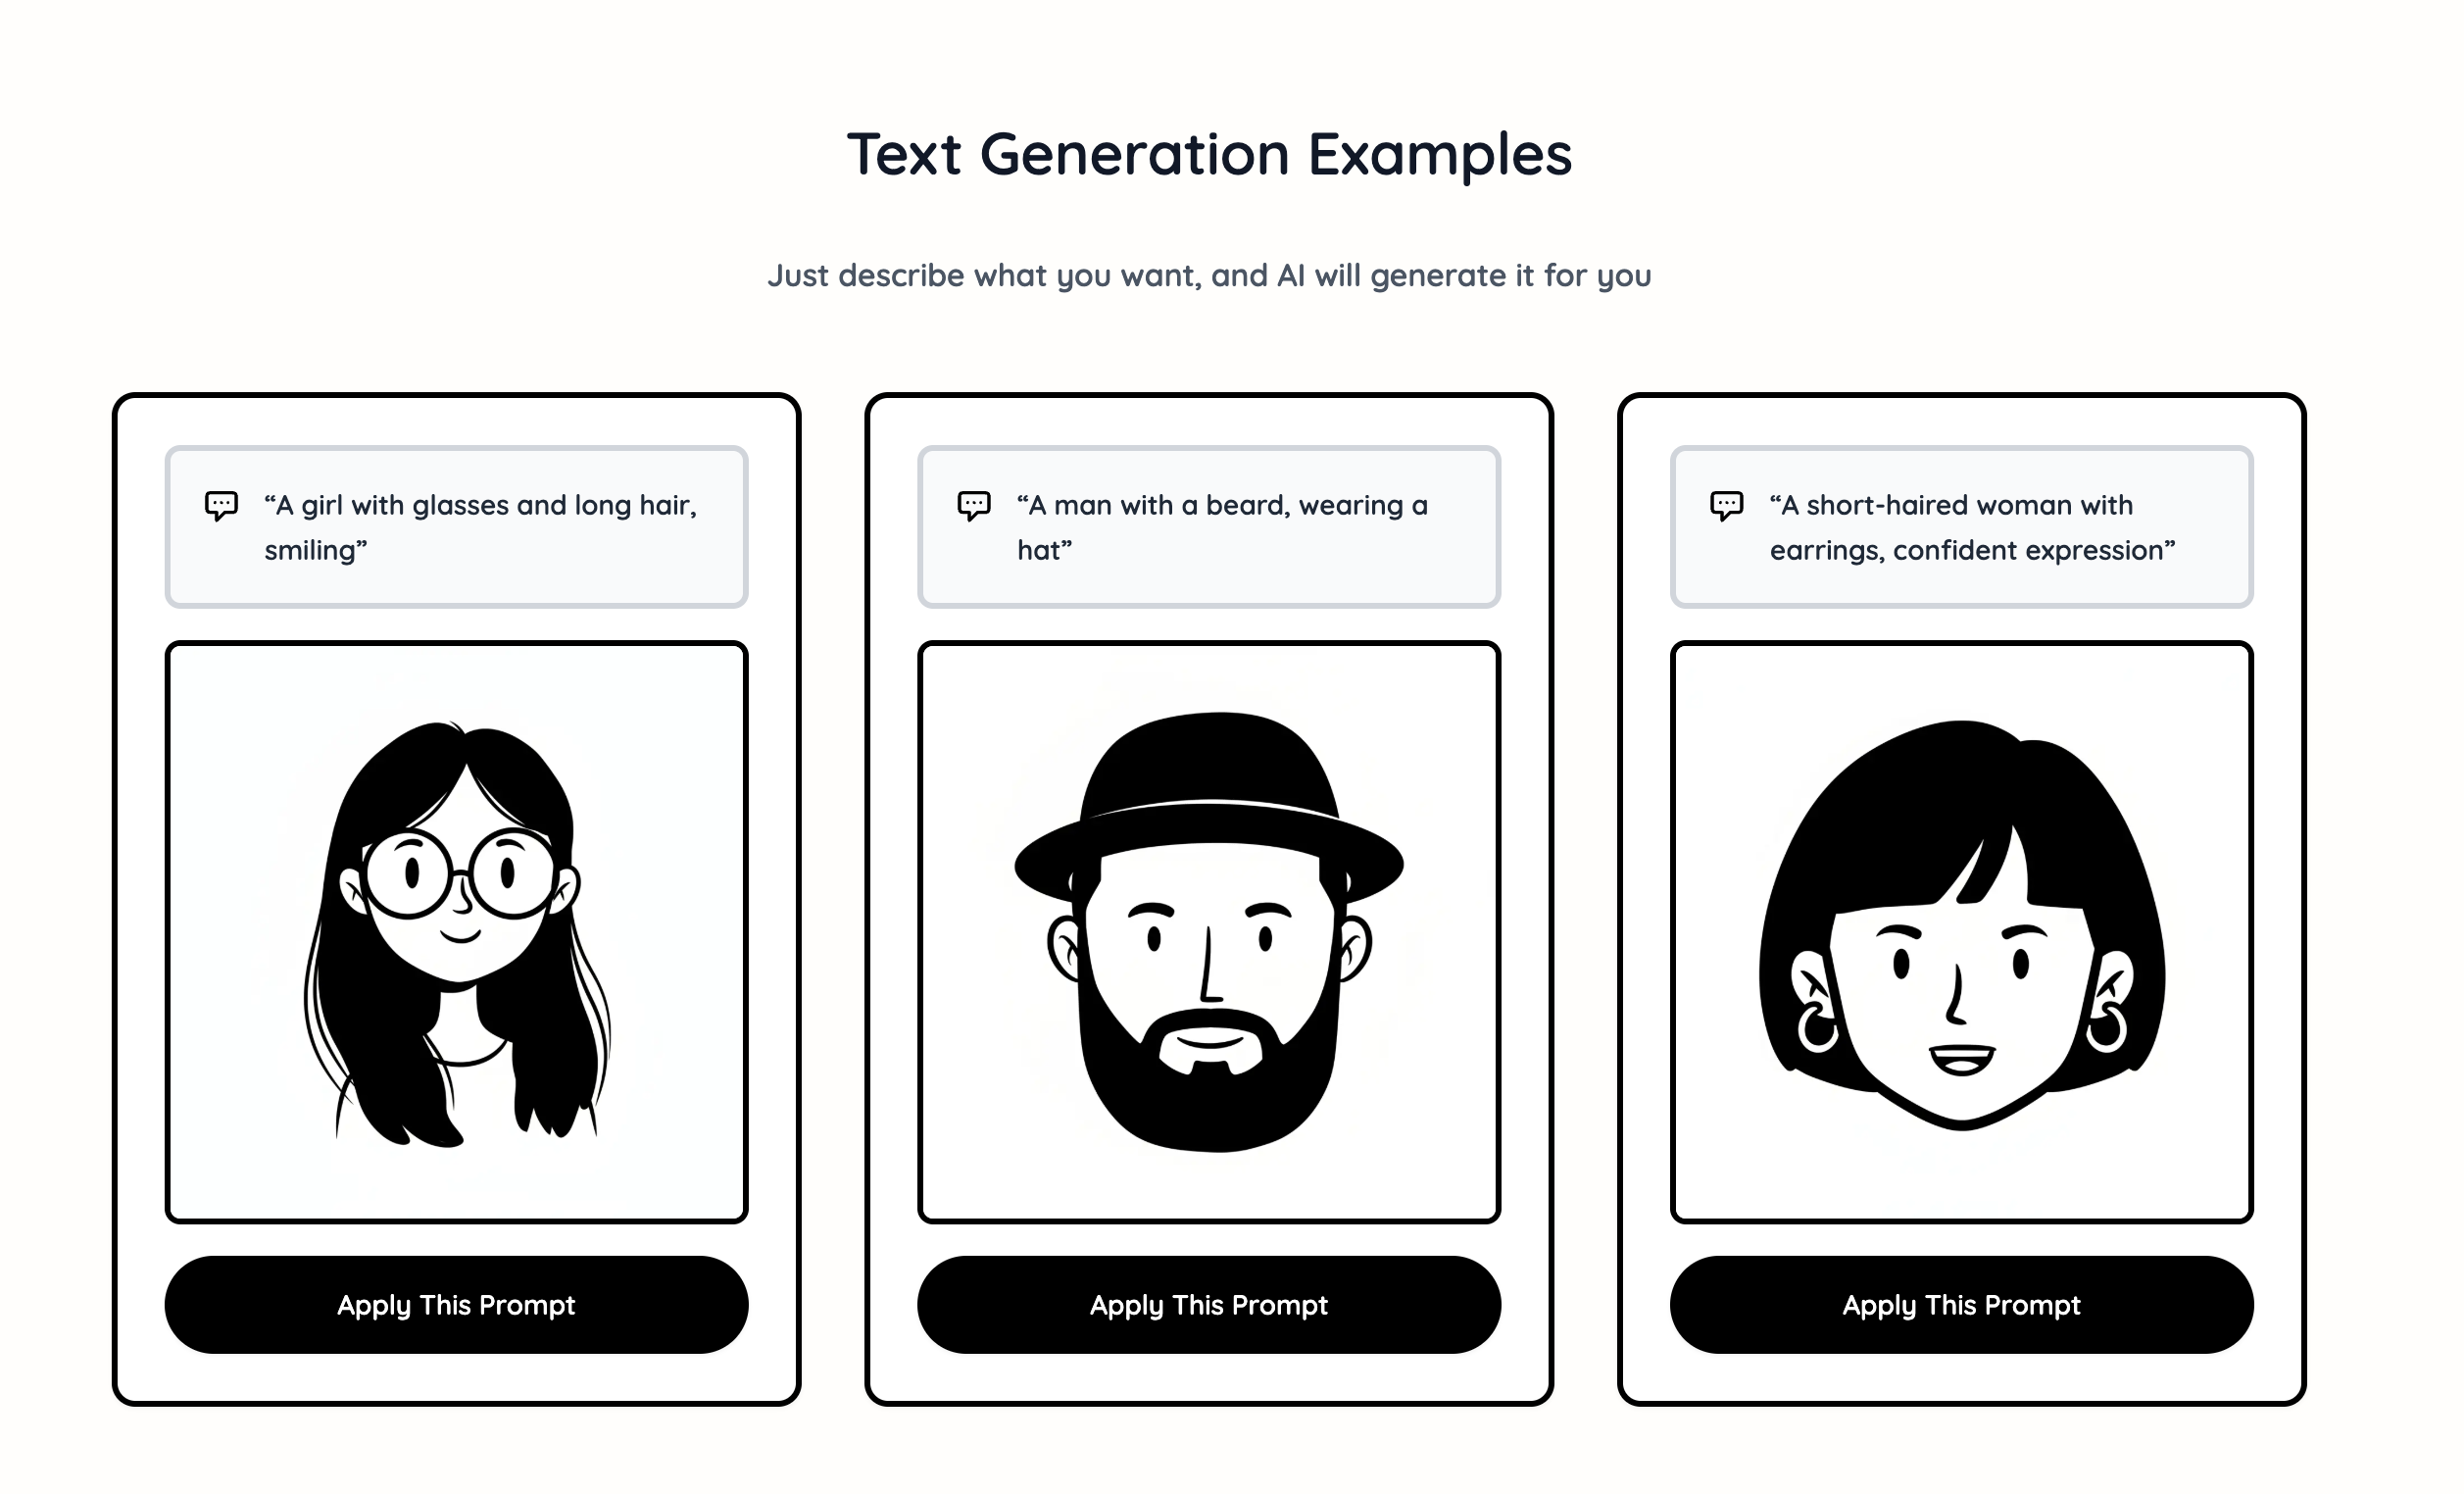Screen dimensions: 2464x1494
Task: Apply the prompt for the girl with glasses
Action: coord(457,1305)
